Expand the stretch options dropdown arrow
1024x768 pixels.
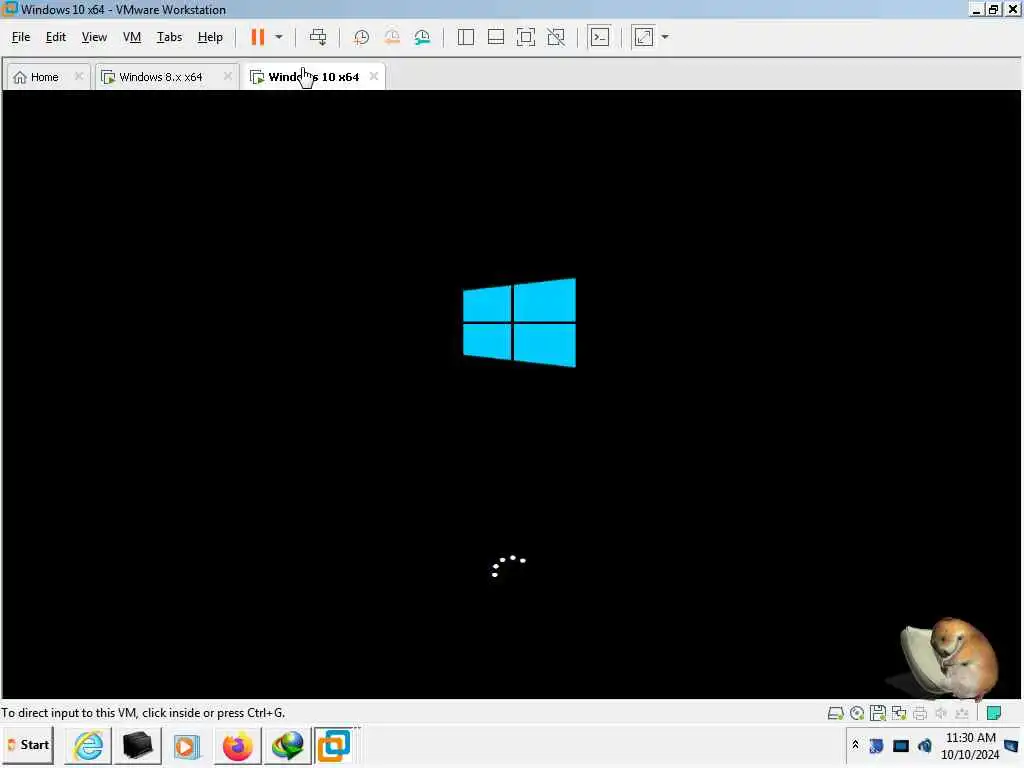click(665, 37)
